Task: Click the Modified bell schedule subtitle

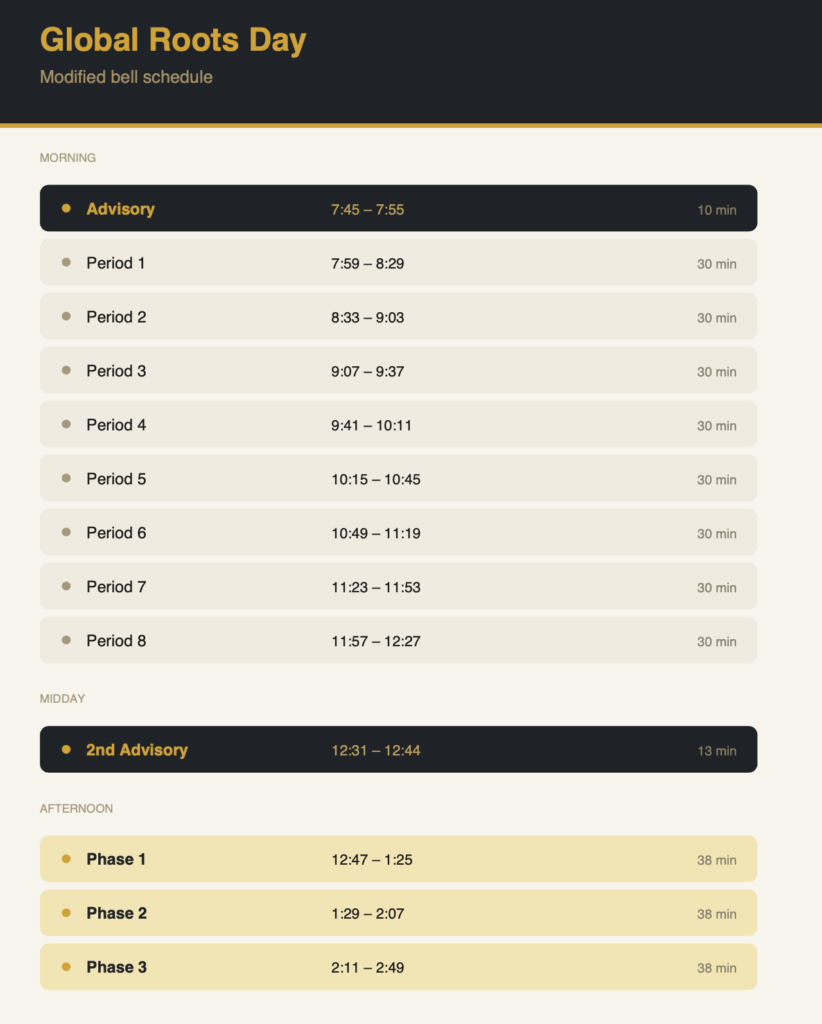Action: click(x=126, y=77)
